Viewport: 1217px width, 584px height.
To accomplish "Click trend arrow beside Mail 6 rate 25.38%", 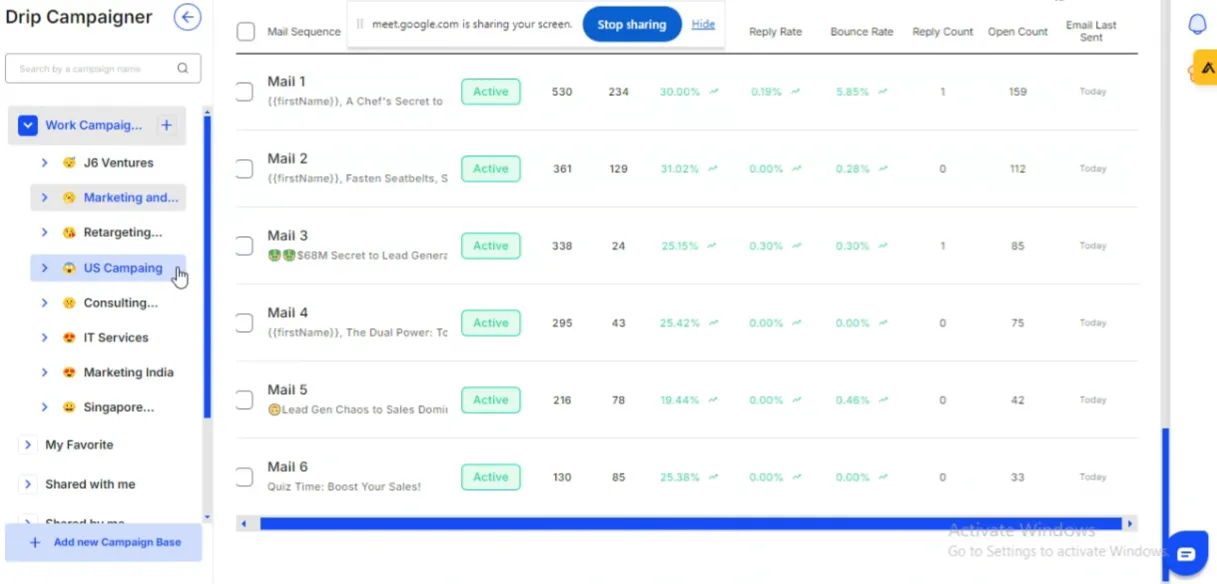I will [714, 477].
